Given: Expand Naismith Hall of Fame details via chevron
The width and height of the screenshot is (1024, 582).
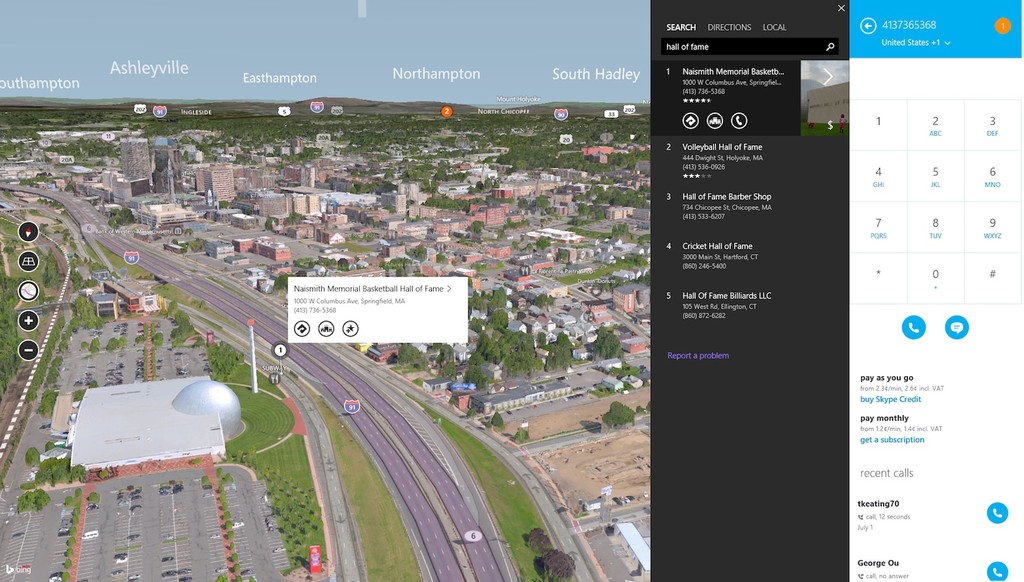Looking at the screenshot, I should (450, 288).
